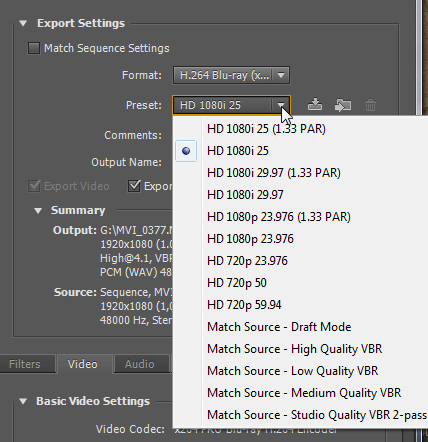Click the Comments label
The image size is (428, 442).
click(x=133, y=135)
